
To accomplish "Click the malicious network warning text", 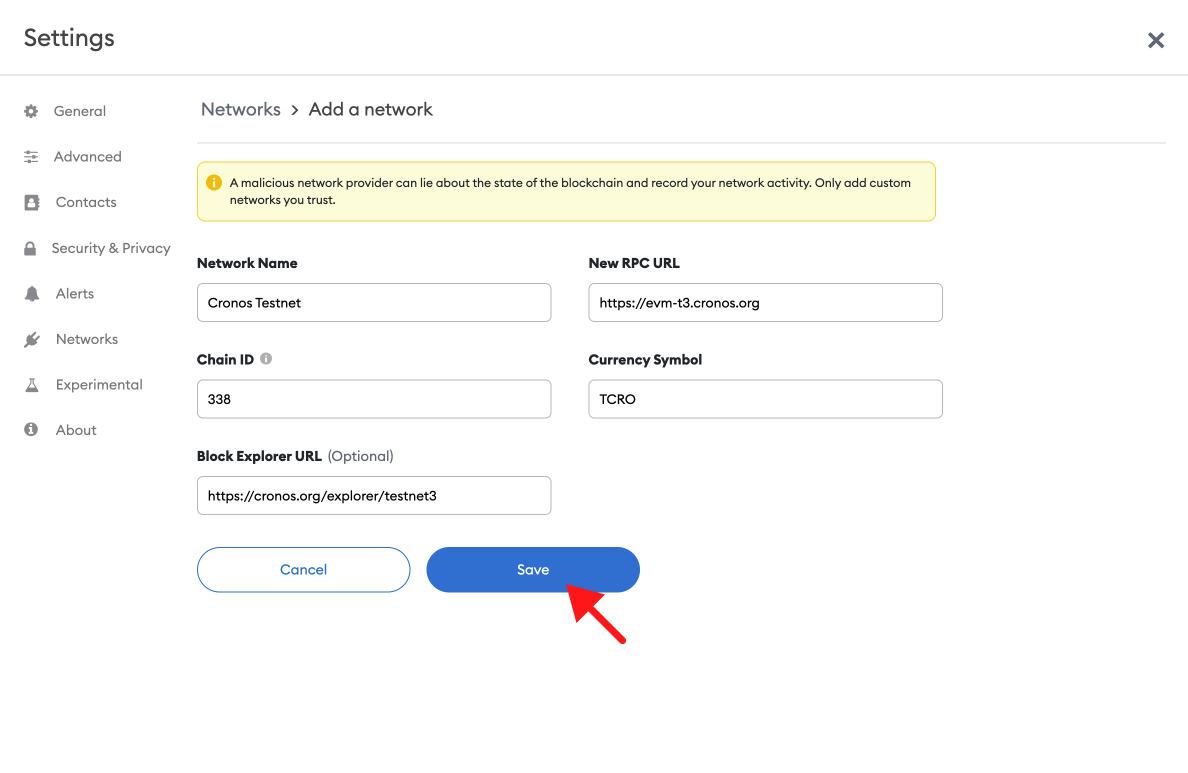I will click(x=570, y=191).
